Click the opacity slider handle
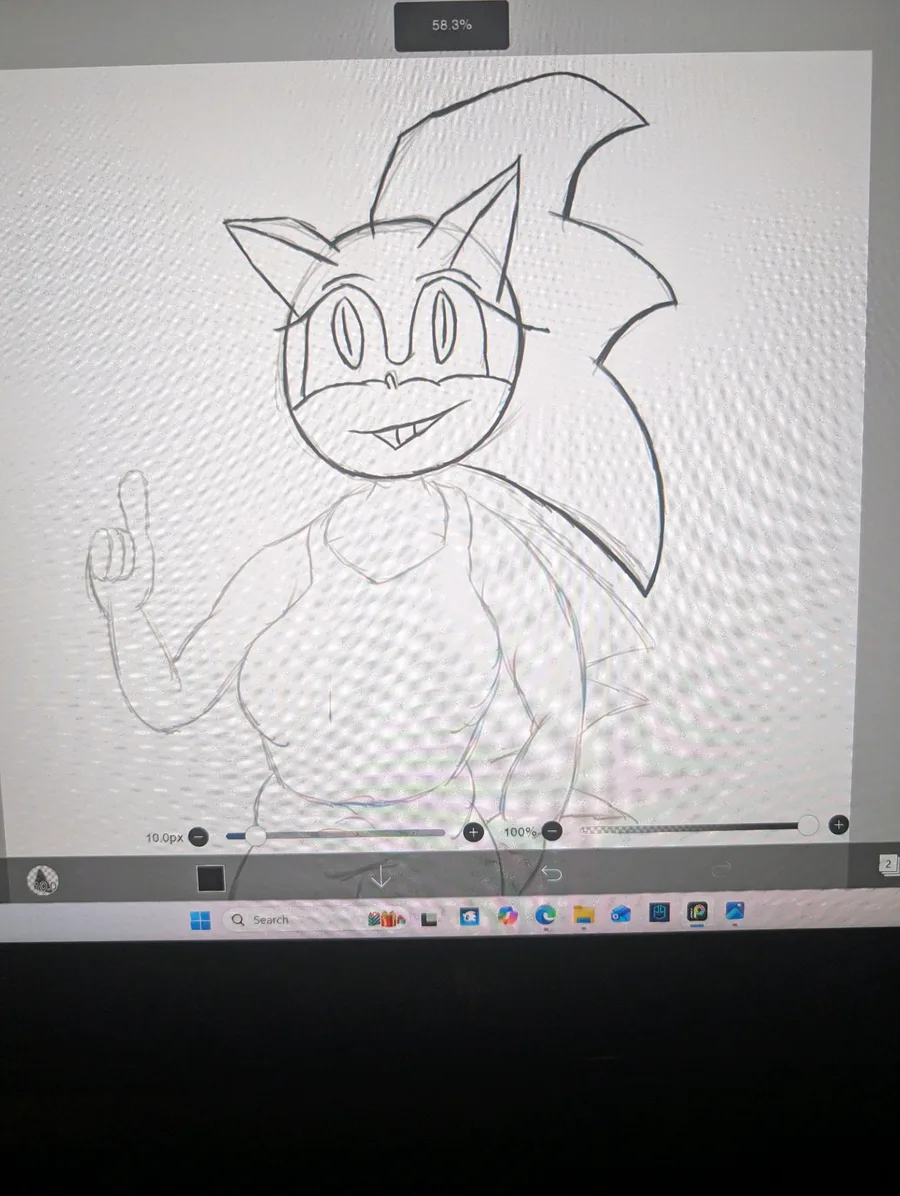 tap(808, 825)
